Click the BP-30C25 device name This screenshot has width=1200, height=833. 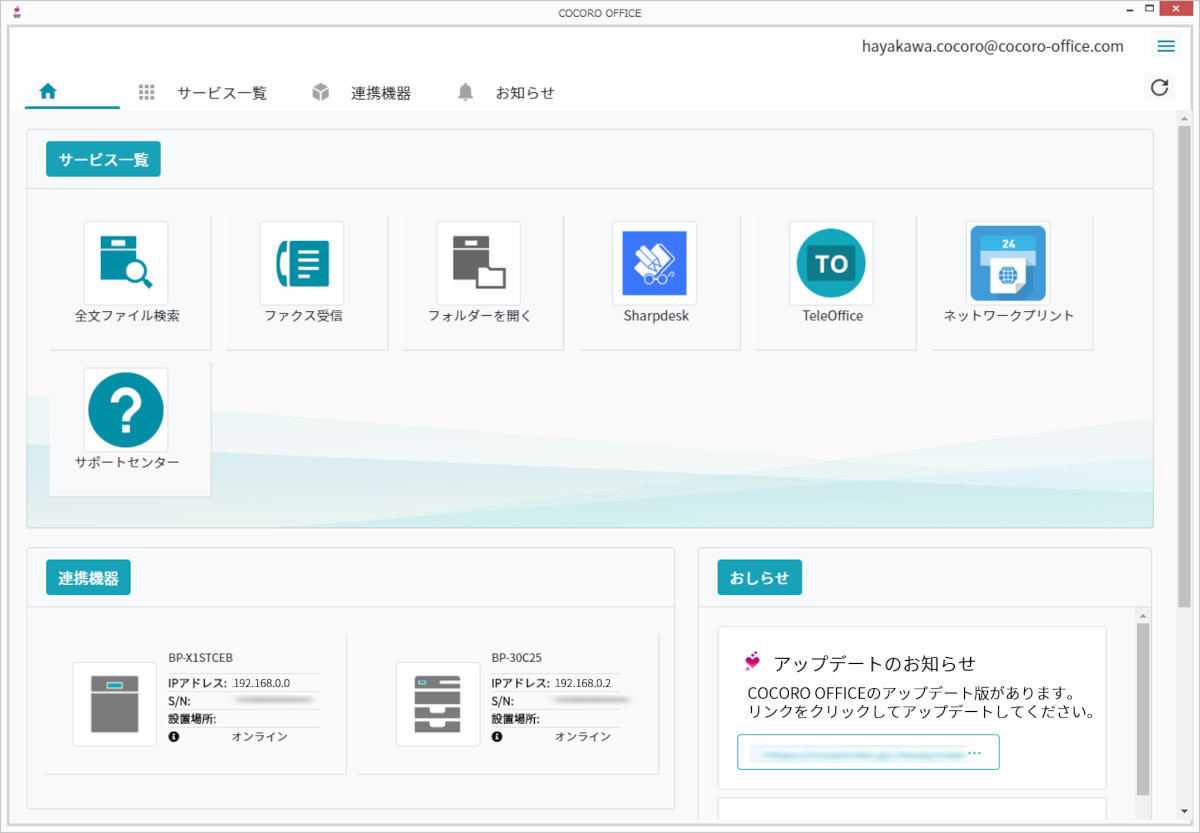coord(516,657)
